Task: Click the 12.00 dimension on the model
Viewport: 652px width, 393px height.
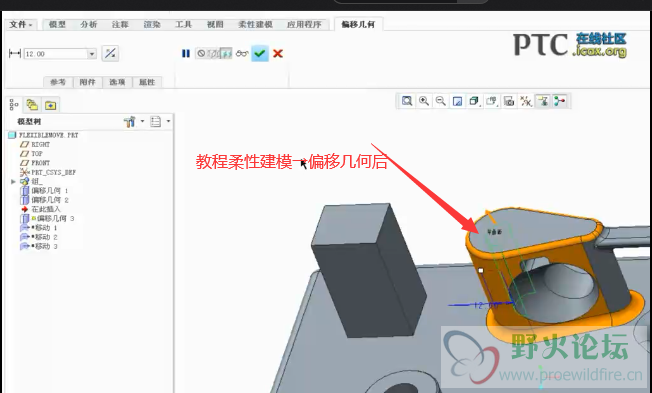Action: pyautogui.click(x=486, y=305)
